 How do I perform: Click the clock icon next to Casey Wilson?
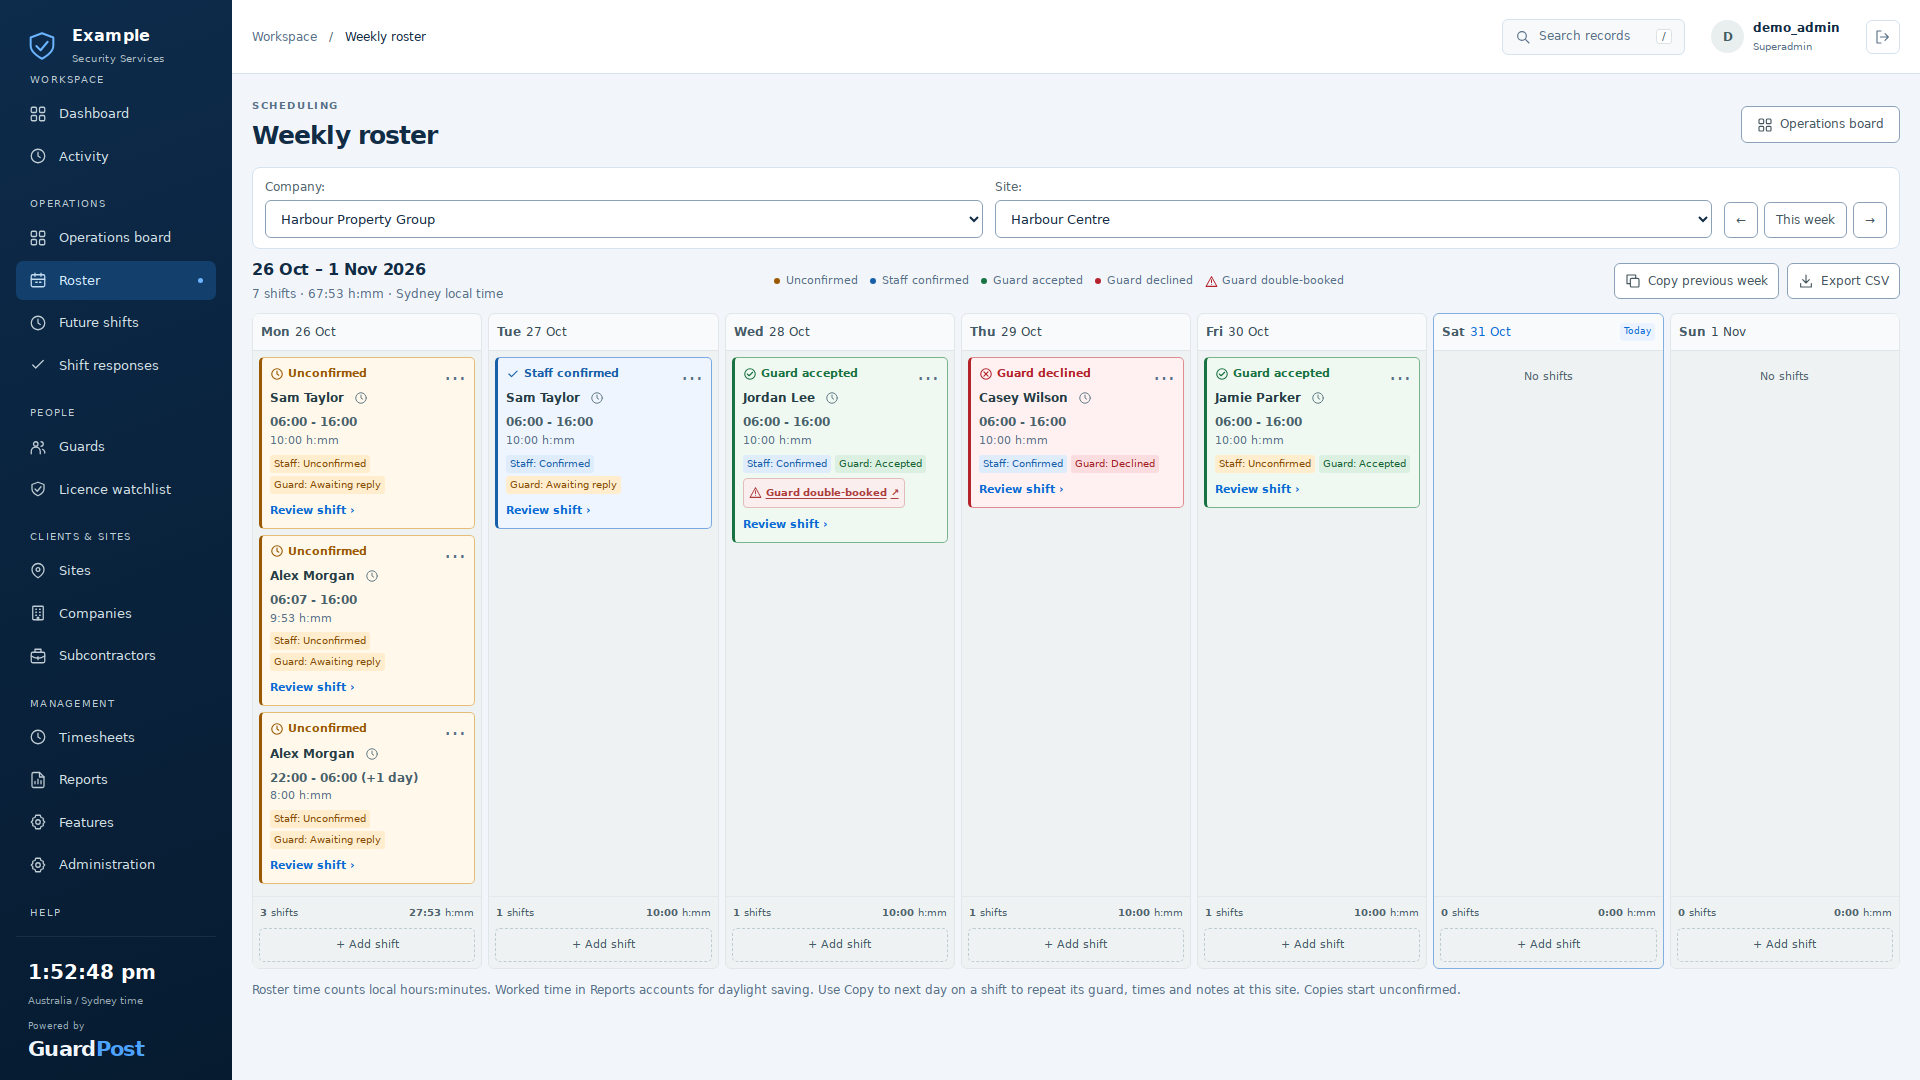[x=1085, y=398]
